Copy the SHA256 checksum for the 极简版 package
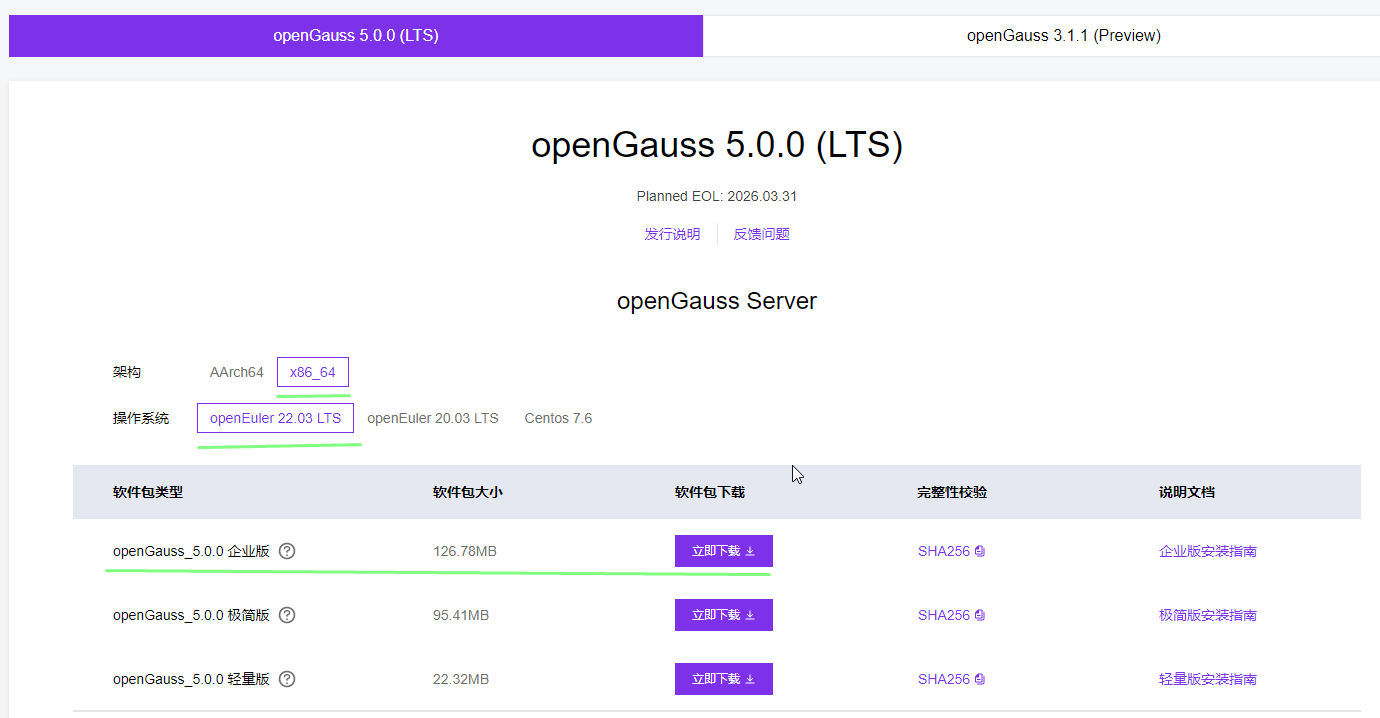Image resolution: width=1380 pixels, height=718 pixels. click(980, 615)
